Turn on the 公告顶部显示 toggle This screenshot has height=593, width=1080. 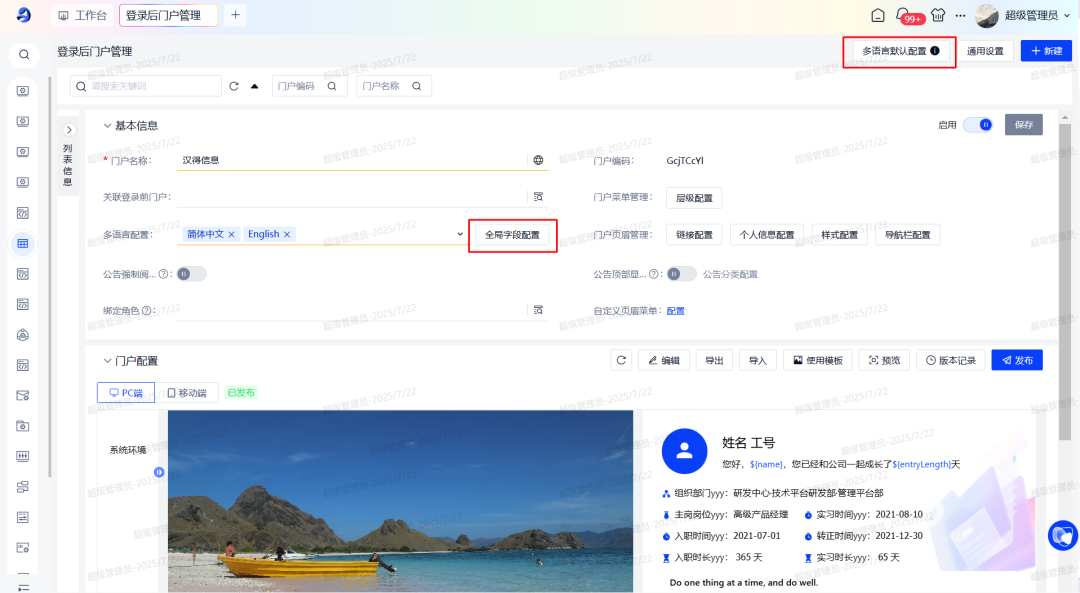(681, 274)
